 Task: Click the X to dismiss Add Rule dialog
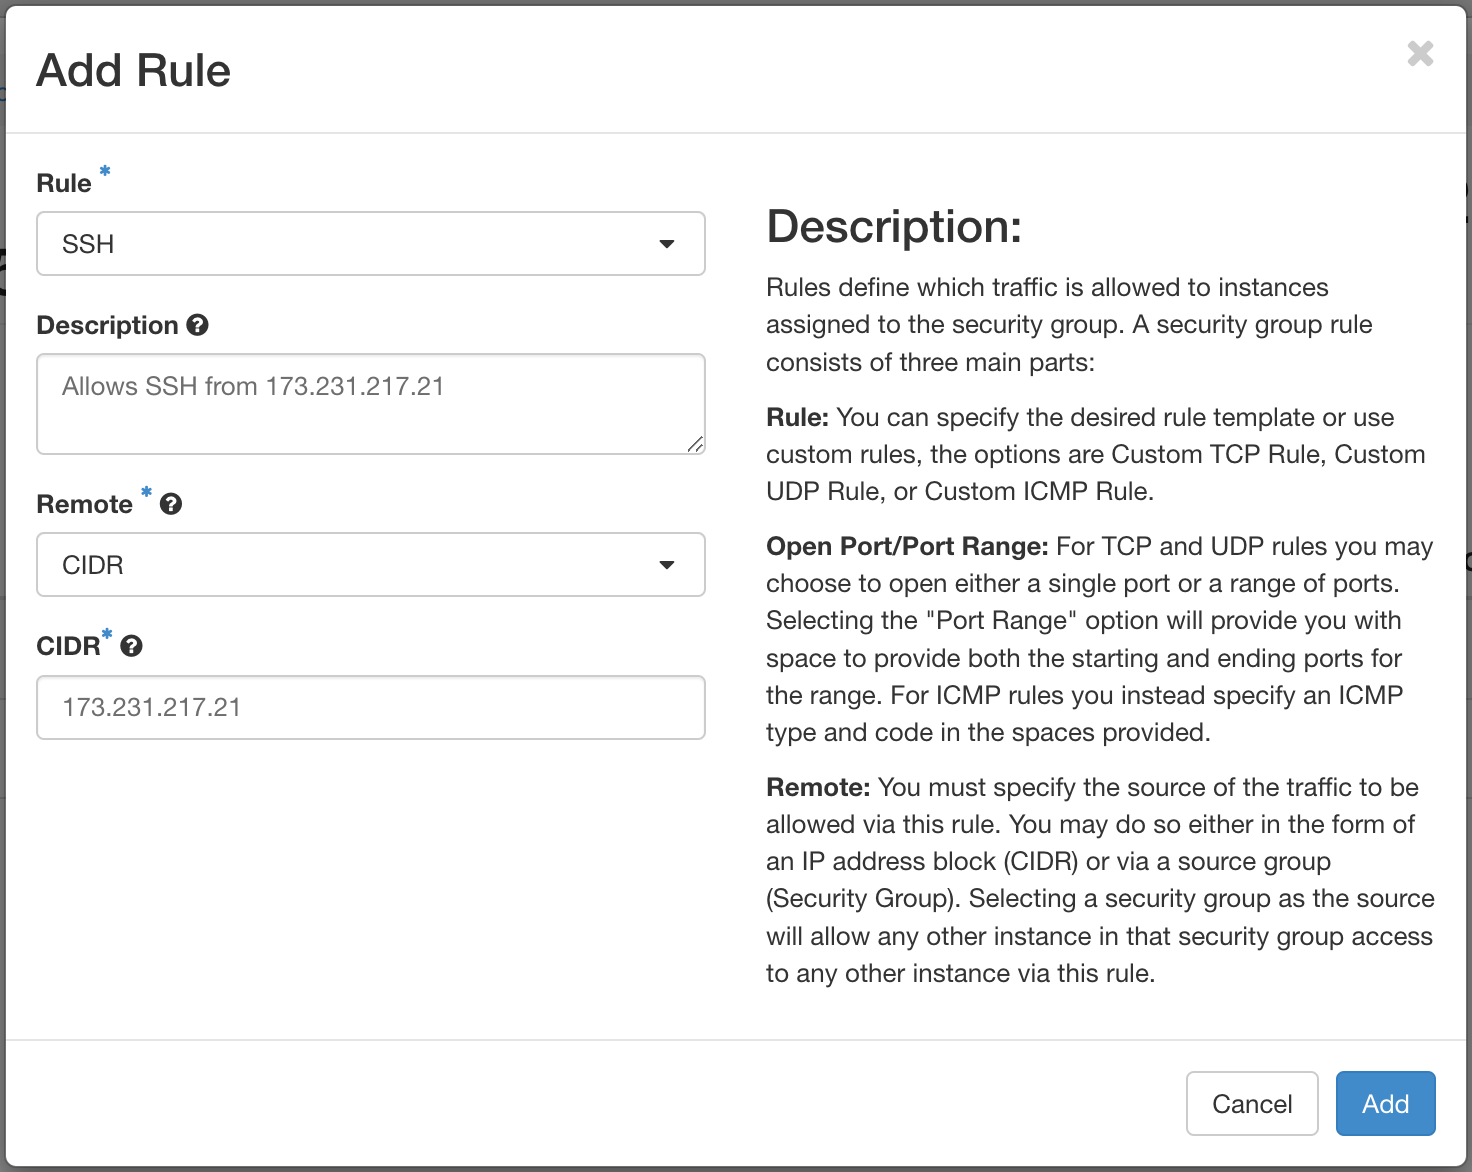point(1420,54)
